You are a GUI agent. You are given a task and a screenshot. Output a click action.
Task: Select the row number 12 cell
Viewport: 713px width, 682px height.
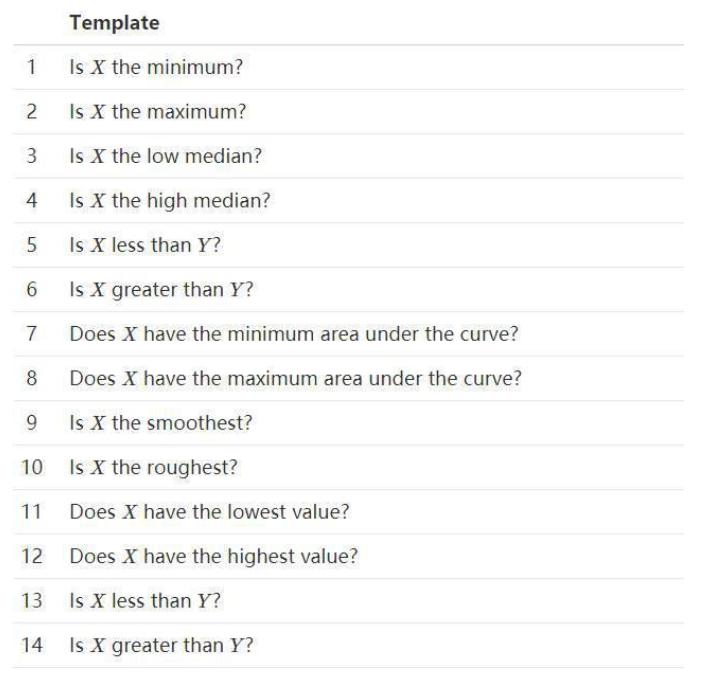32,556
